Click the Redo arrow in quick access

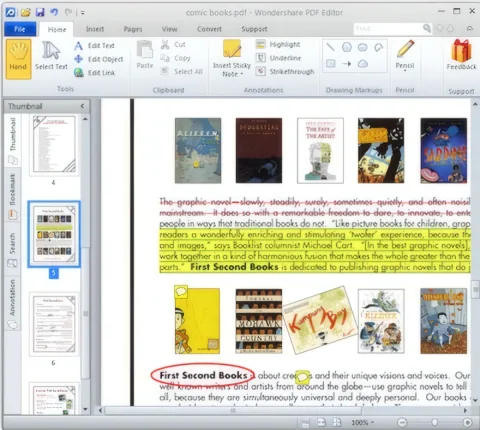coord(68,13)
